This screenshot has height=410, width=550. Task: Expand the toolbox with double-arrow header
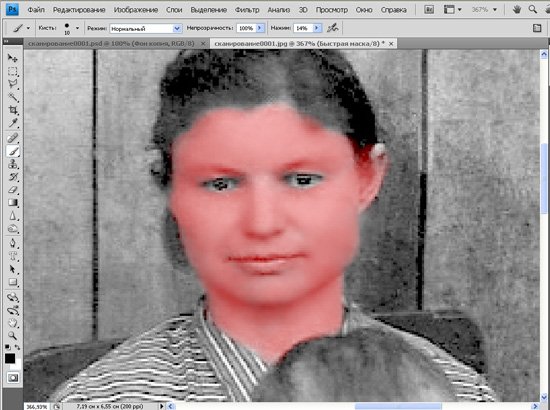click(6, 41)
